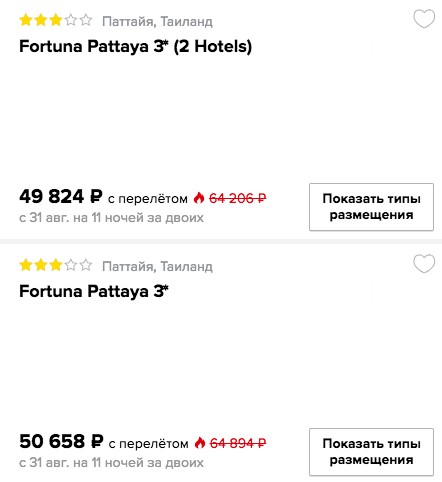
Task: Click fire icon beside 64 206 ₽
Action: pos(199,198)
